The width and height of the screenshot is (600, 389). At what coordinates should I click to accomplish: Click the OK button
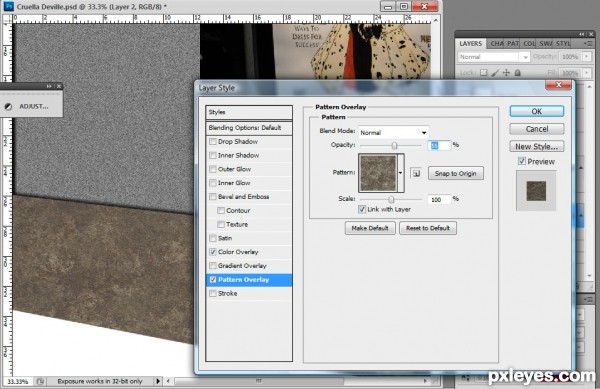coord(536,111)
